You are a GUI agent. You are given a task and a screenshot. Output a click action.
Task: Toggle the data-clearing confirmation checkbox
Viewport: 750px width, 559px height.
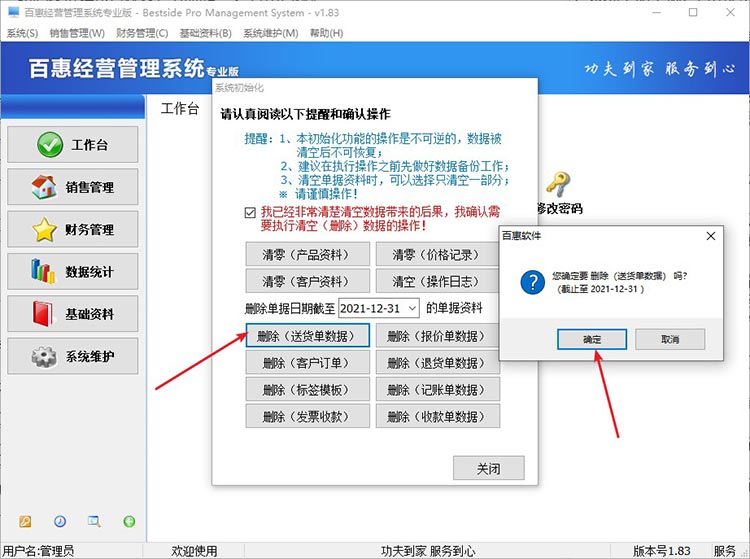click(x=250, y=212)
